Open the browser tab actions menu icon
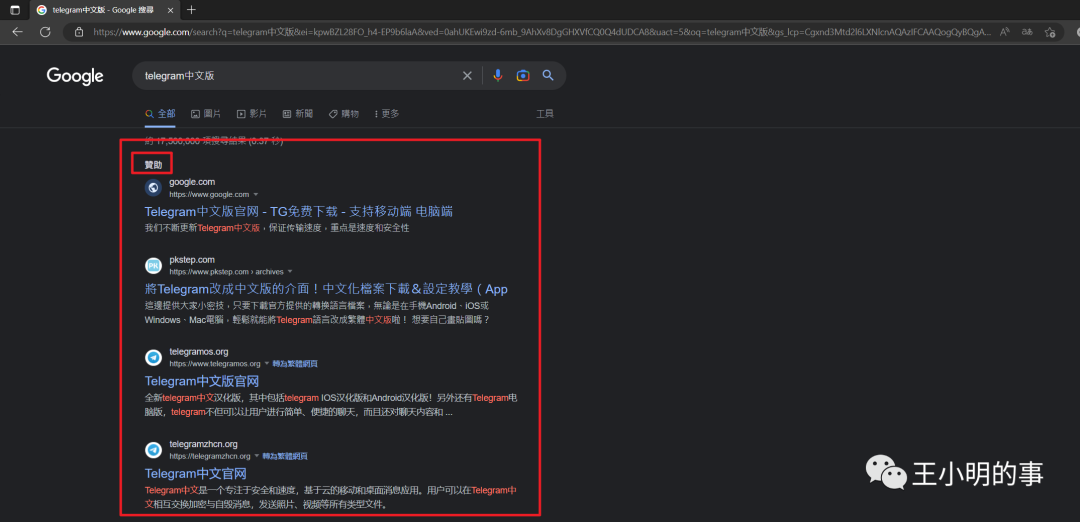Screen dimensions: 1080x522 point(14,10)
